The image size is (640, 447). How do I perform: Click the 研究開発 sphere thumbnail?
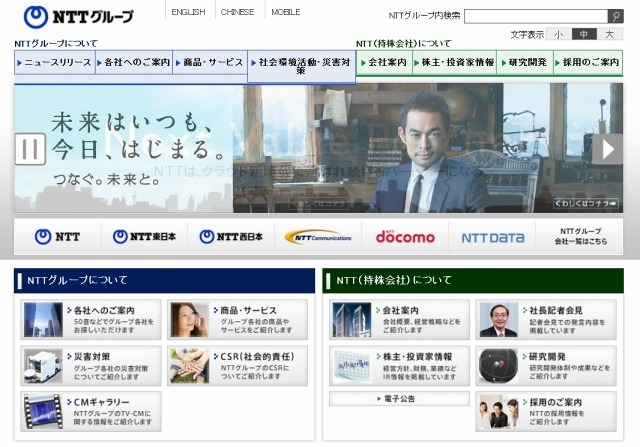pos(499,366)
